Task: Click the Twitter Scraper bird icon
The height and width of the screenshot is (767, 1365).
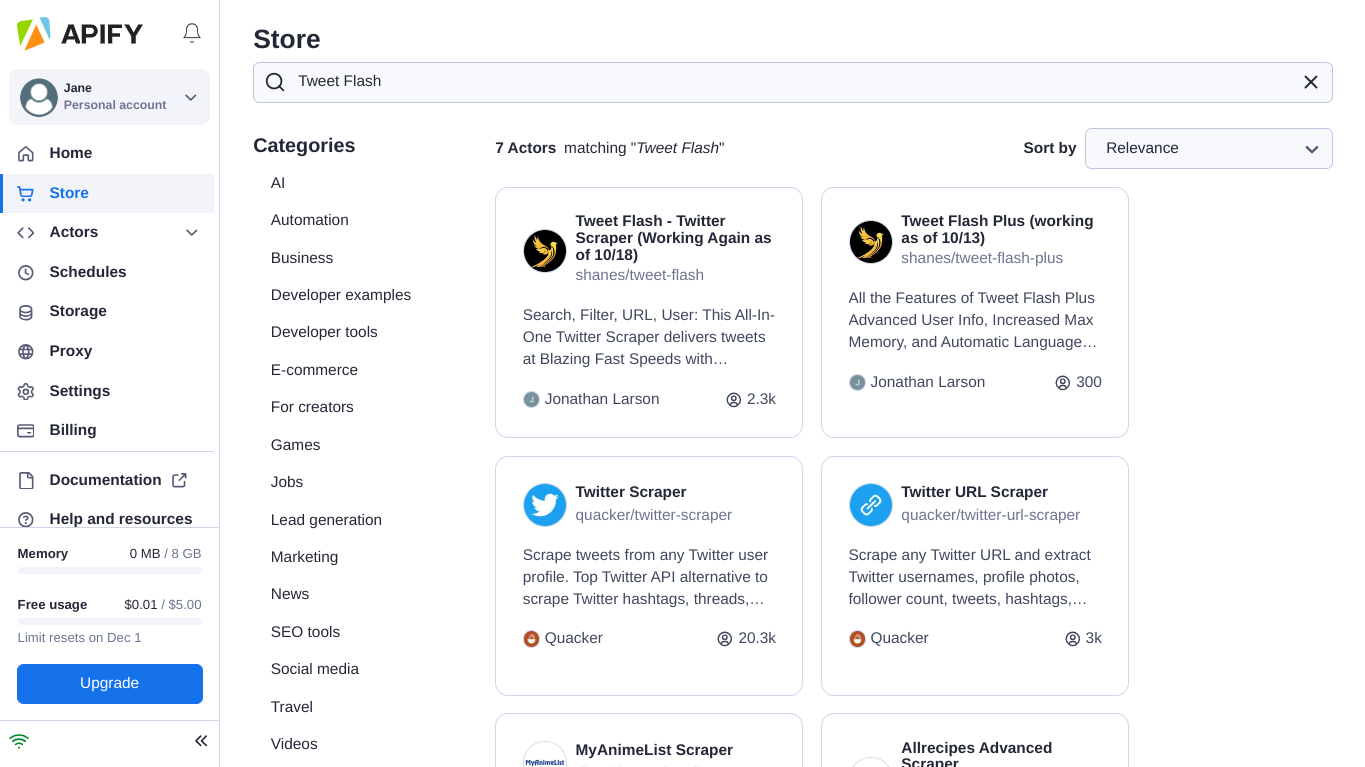Action: [x=545, y=505]
